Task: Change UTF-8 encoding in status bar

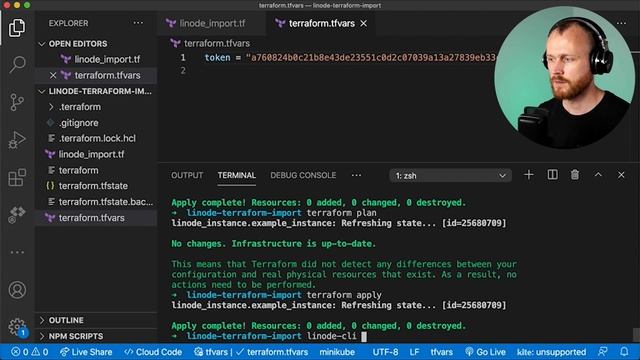Action: click(x=385, y=352)
